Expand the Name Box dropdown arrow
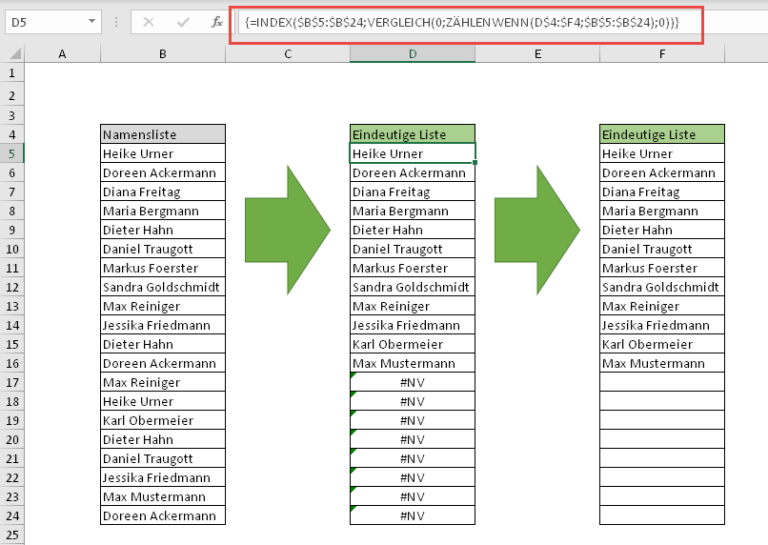 (x=93, y=21)
